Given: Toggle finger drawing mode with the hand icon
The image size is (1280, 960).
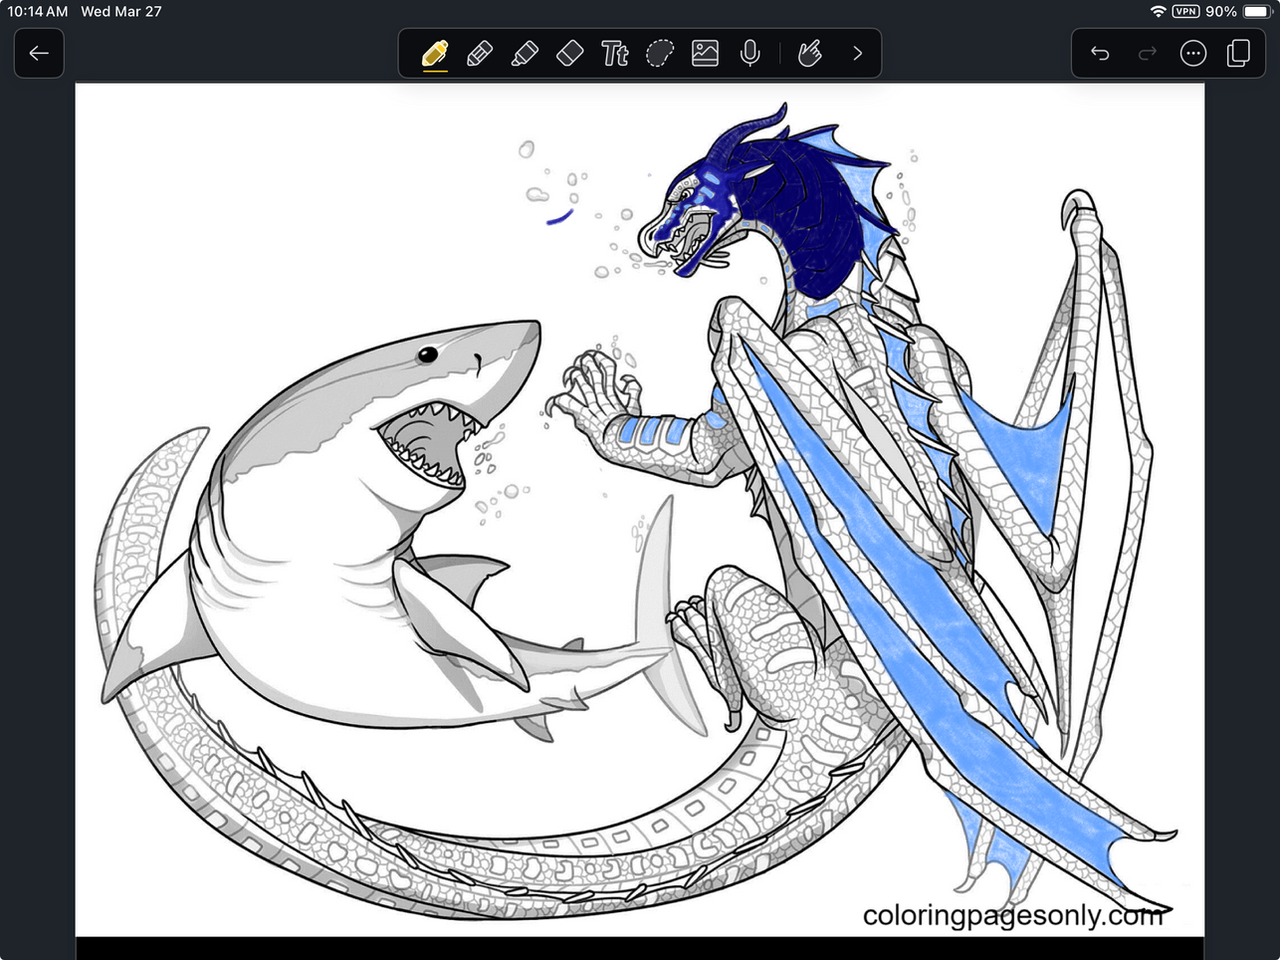Looking at the screenshot, I should [x=810, y=53].
